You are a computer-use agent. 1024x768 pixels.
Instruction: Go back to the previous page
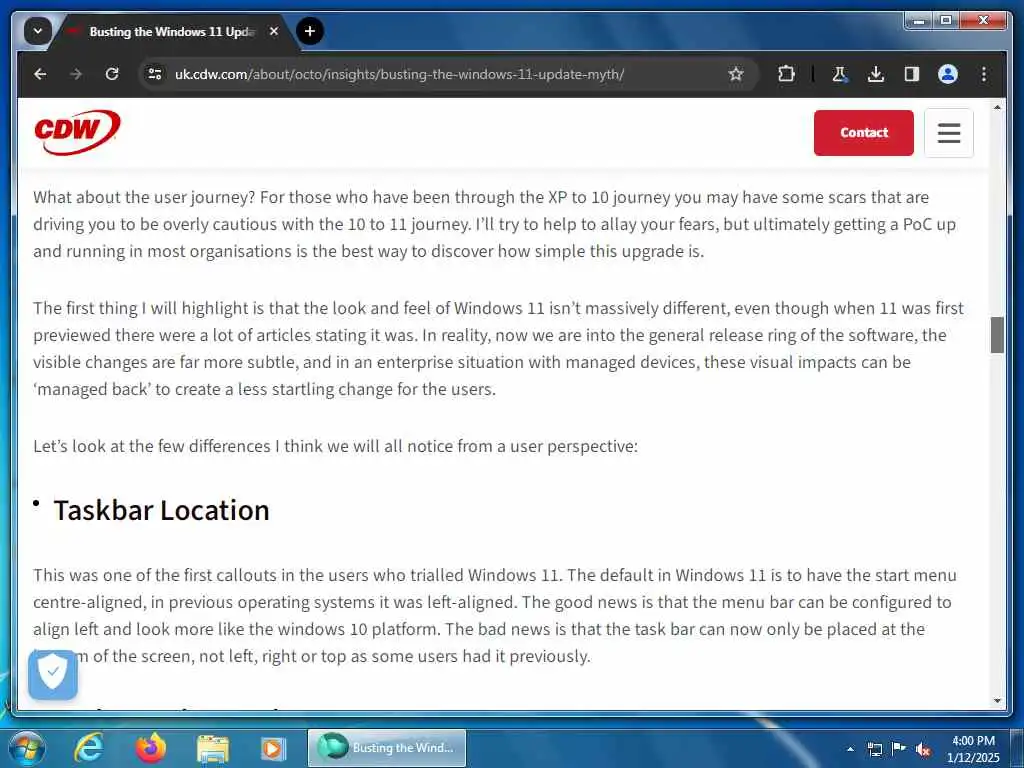tap(40, 74)
